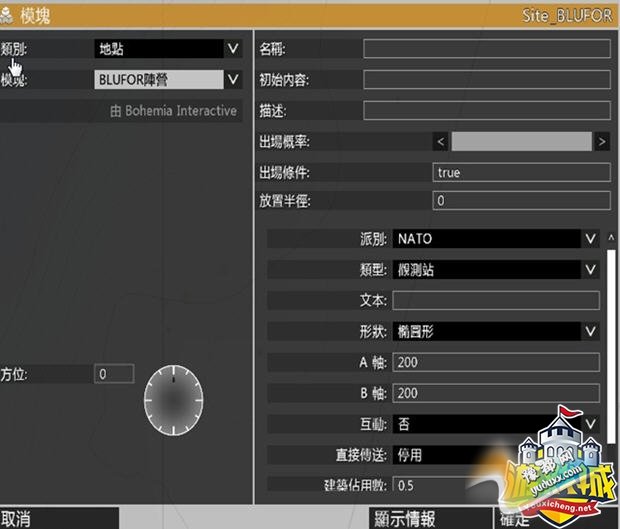The height and width of the screenshot is (529, 620).
Task: Select the 描述 text box
Action: (486, 110)
